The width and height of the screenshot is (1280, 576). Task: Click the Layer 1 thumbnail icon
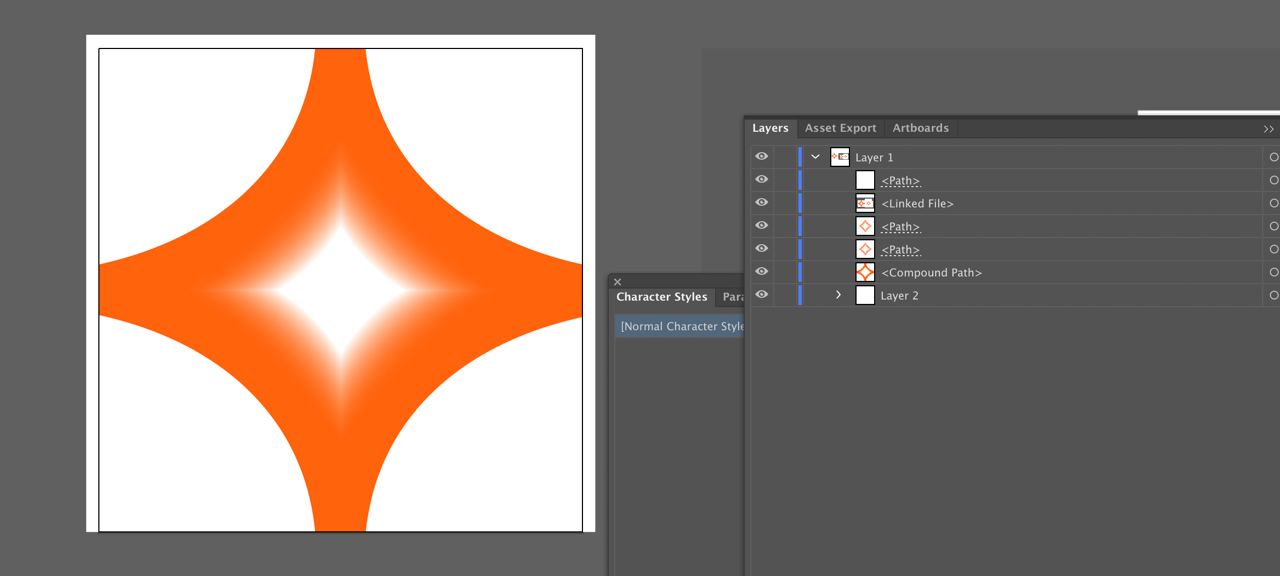(x=840, y=157)
